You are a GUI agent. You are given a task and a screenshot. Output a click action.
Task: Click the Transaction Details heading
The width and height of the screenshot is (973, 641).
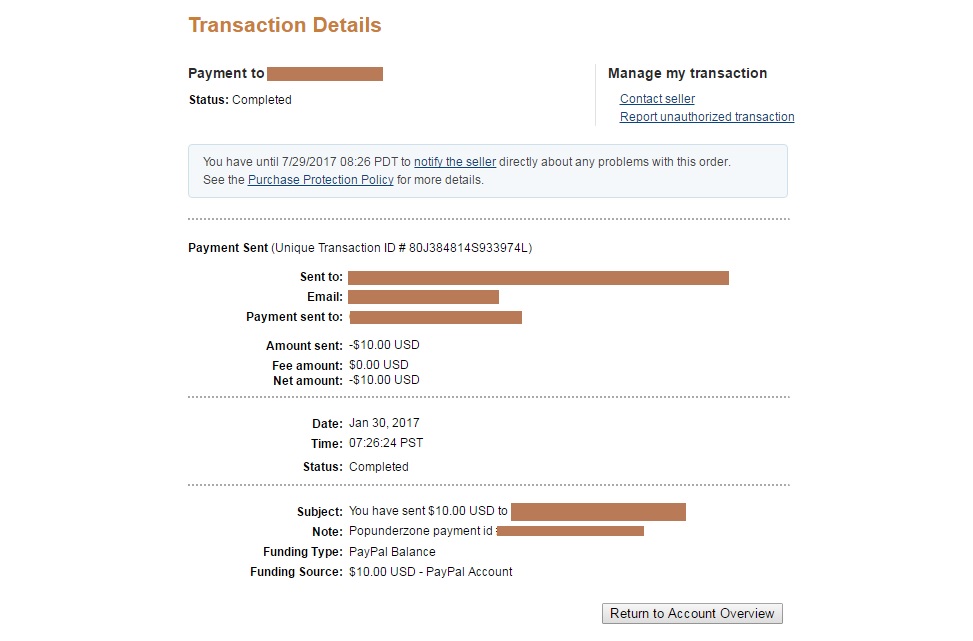pyautogui.click(x=285, y=25)
